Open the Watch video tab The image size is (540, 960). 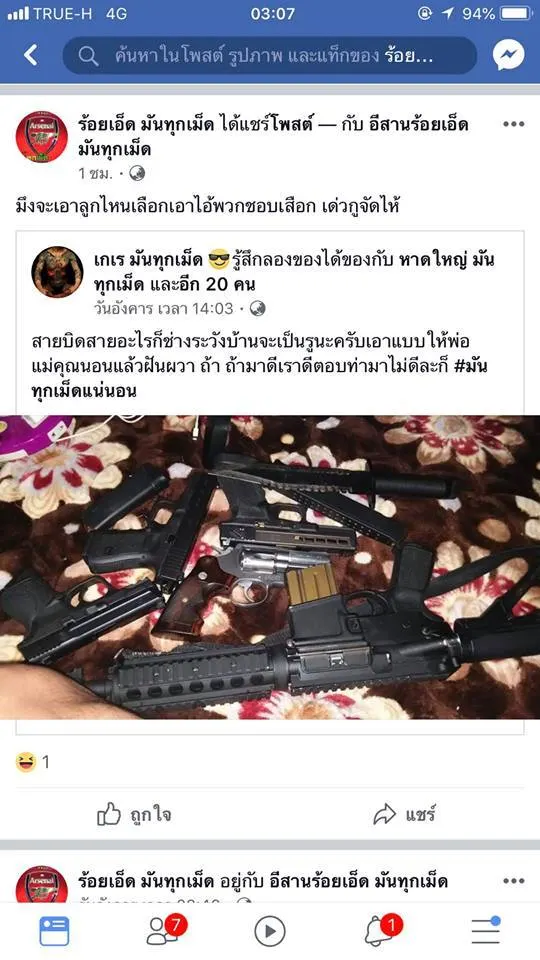(269, 932)
